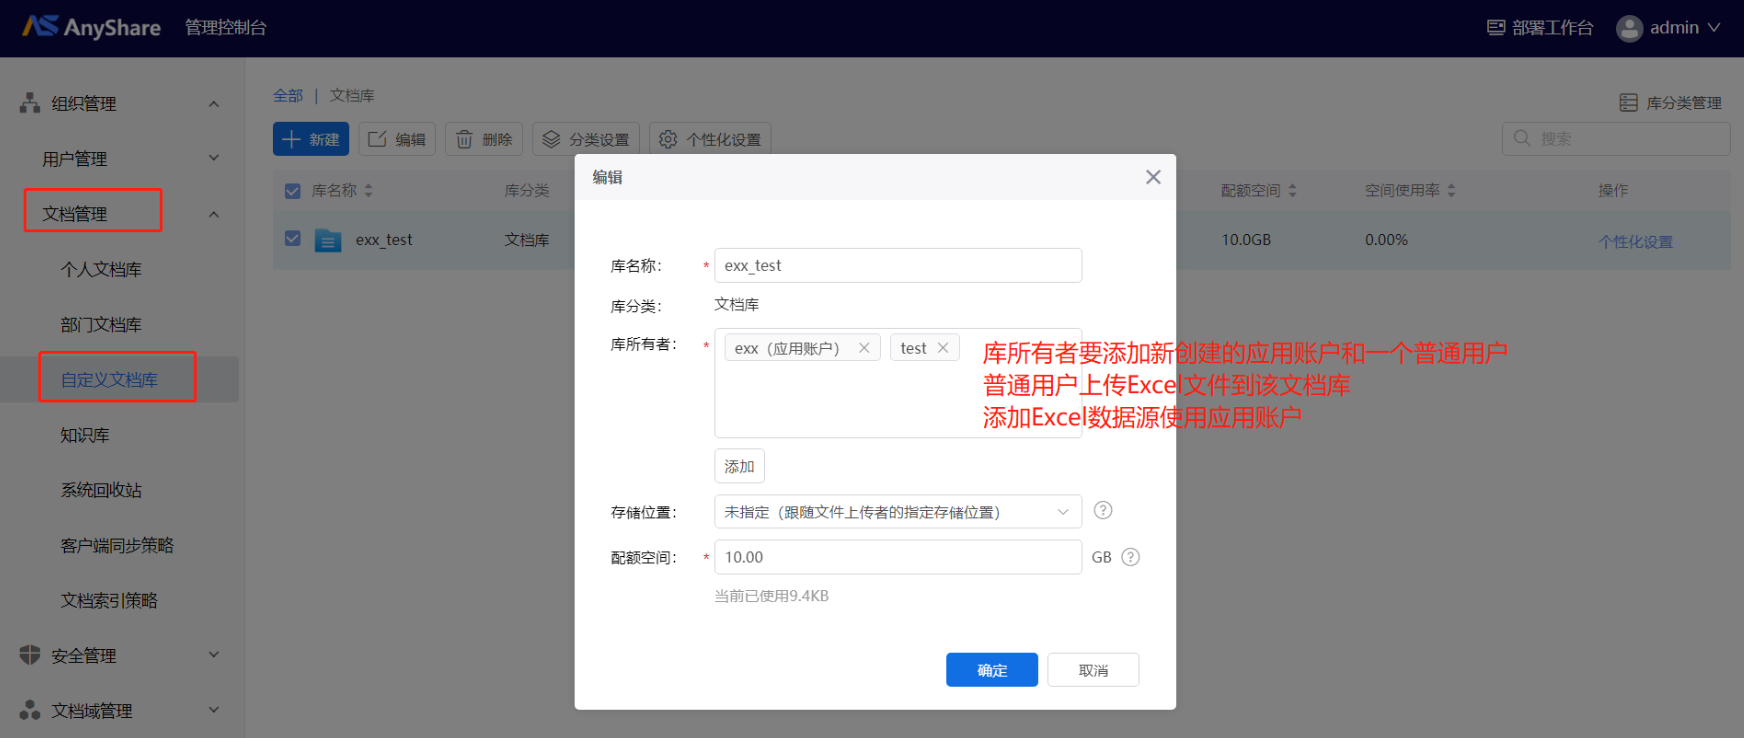Click the 配额空间 input field
This screenshot has height=738, width=1744.
[x=898, y=557]
